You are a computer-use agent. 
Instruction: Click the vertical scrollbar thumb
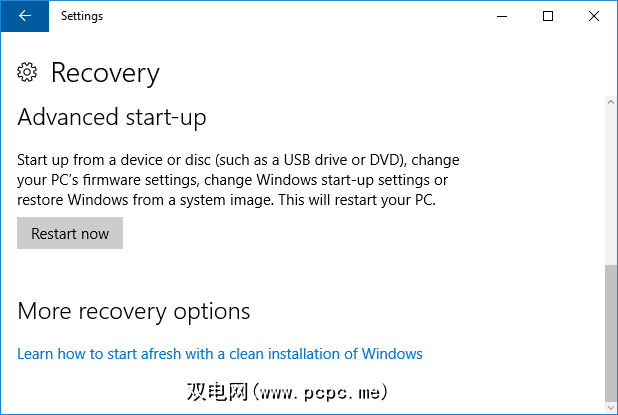click(x=610, y=330)
